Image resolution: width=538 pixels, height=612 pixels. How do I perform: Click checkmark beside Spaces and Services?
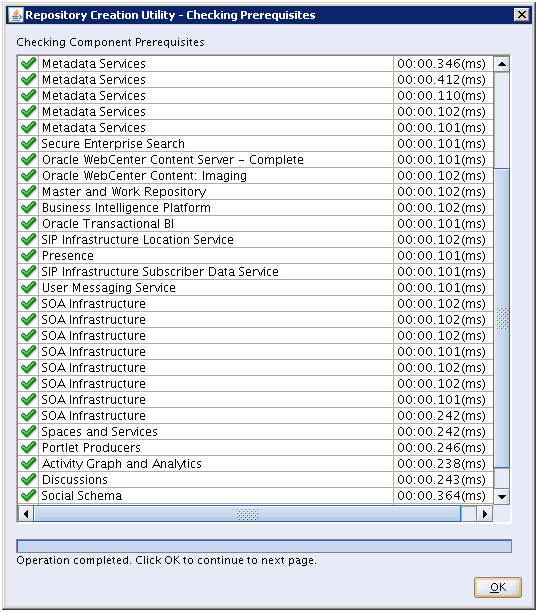pyautogui.click(x=29, y=432)
